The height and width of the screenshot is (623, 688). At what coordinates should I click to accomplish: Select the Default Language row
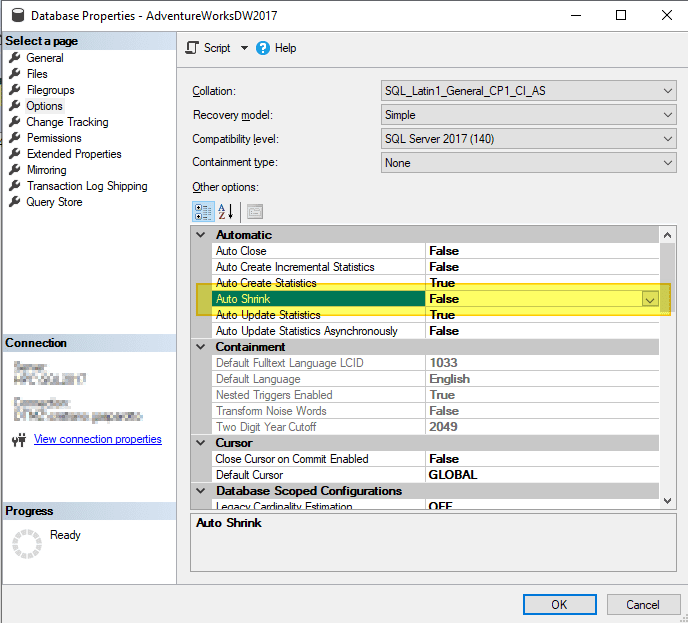click(435, 379)
